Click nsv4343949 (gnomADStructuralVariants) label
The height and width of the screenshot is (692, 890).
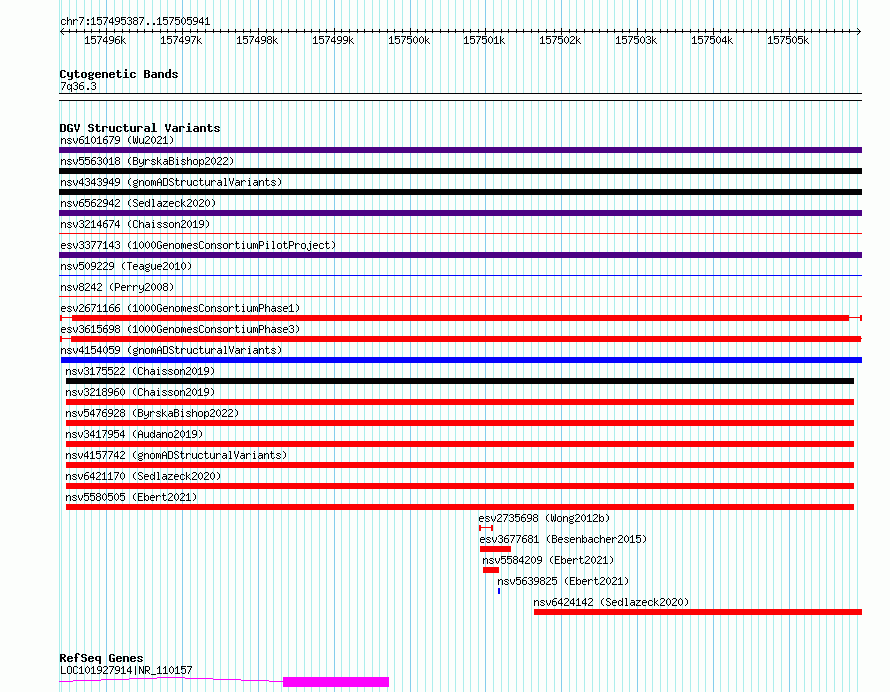coord(171,182)
